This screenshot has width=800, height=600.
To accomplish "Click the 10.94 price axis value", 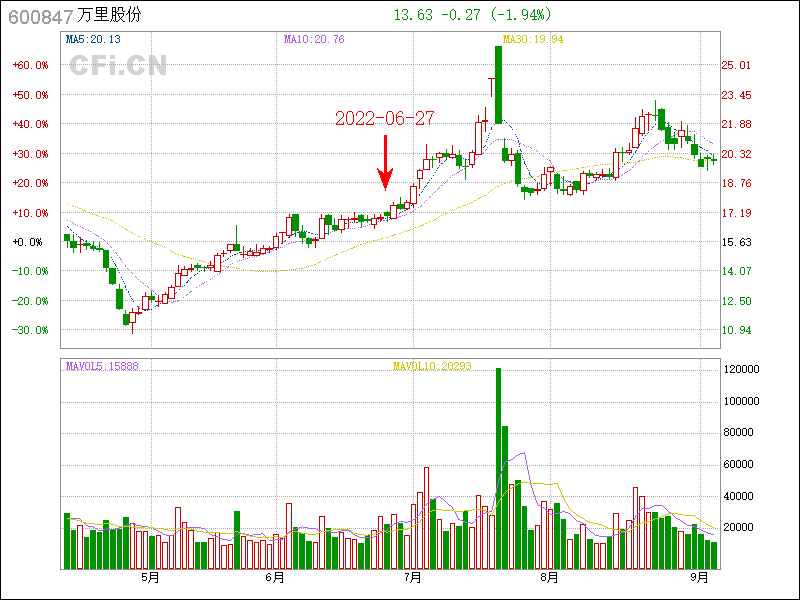I will [736, 330].
